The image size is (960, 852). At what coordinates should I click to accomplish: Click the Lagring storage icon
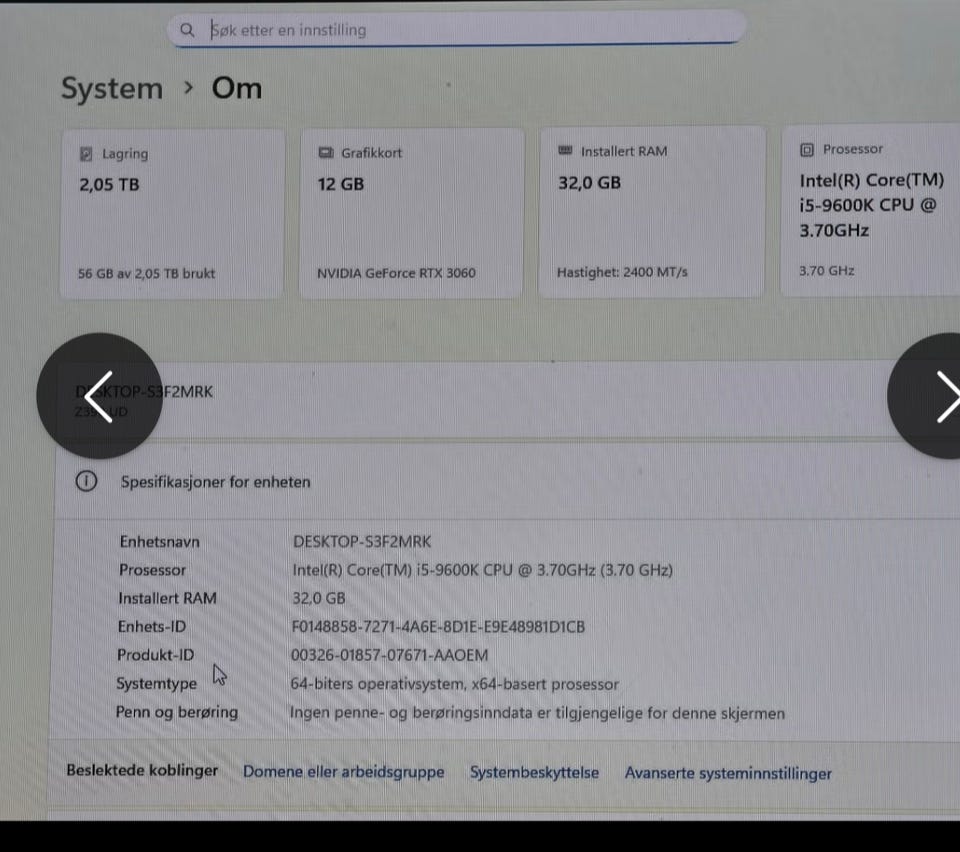86,154
